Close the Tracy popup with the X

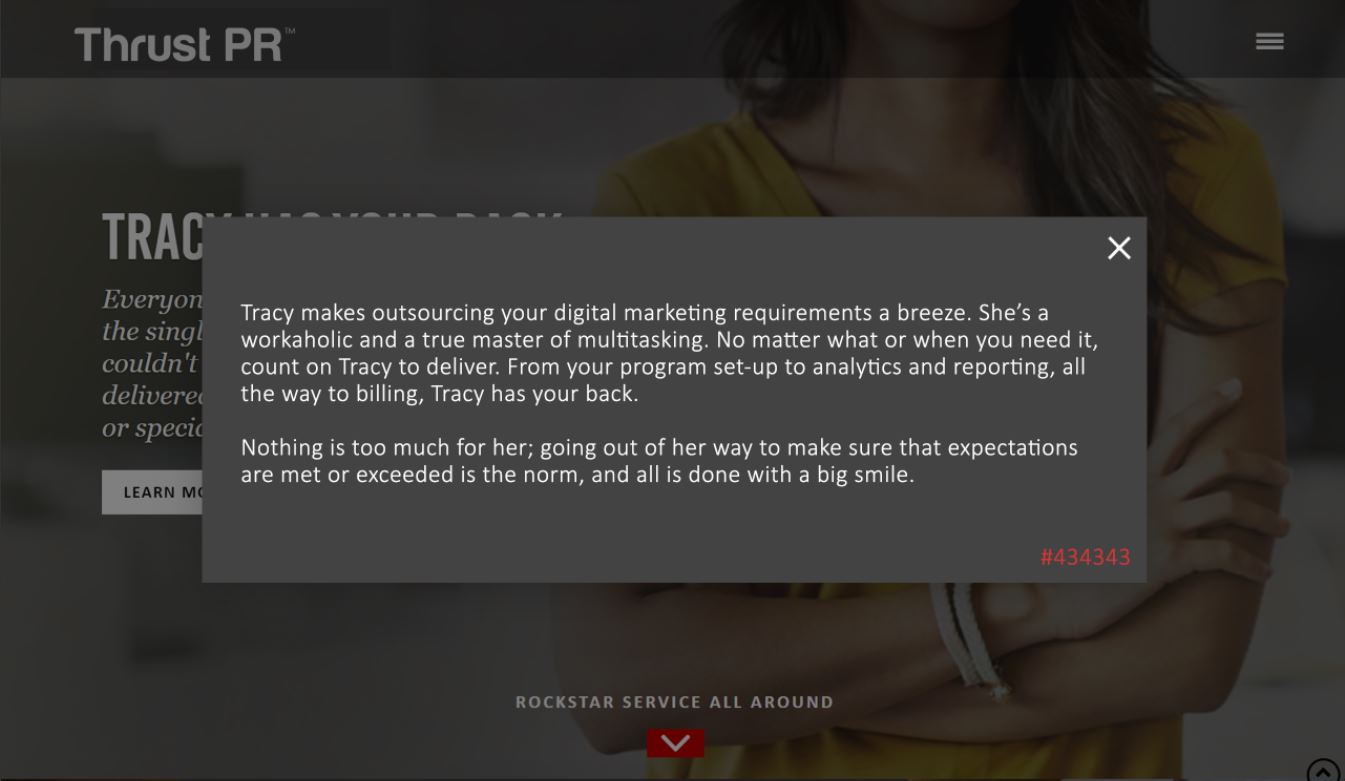click(1119, 248)
